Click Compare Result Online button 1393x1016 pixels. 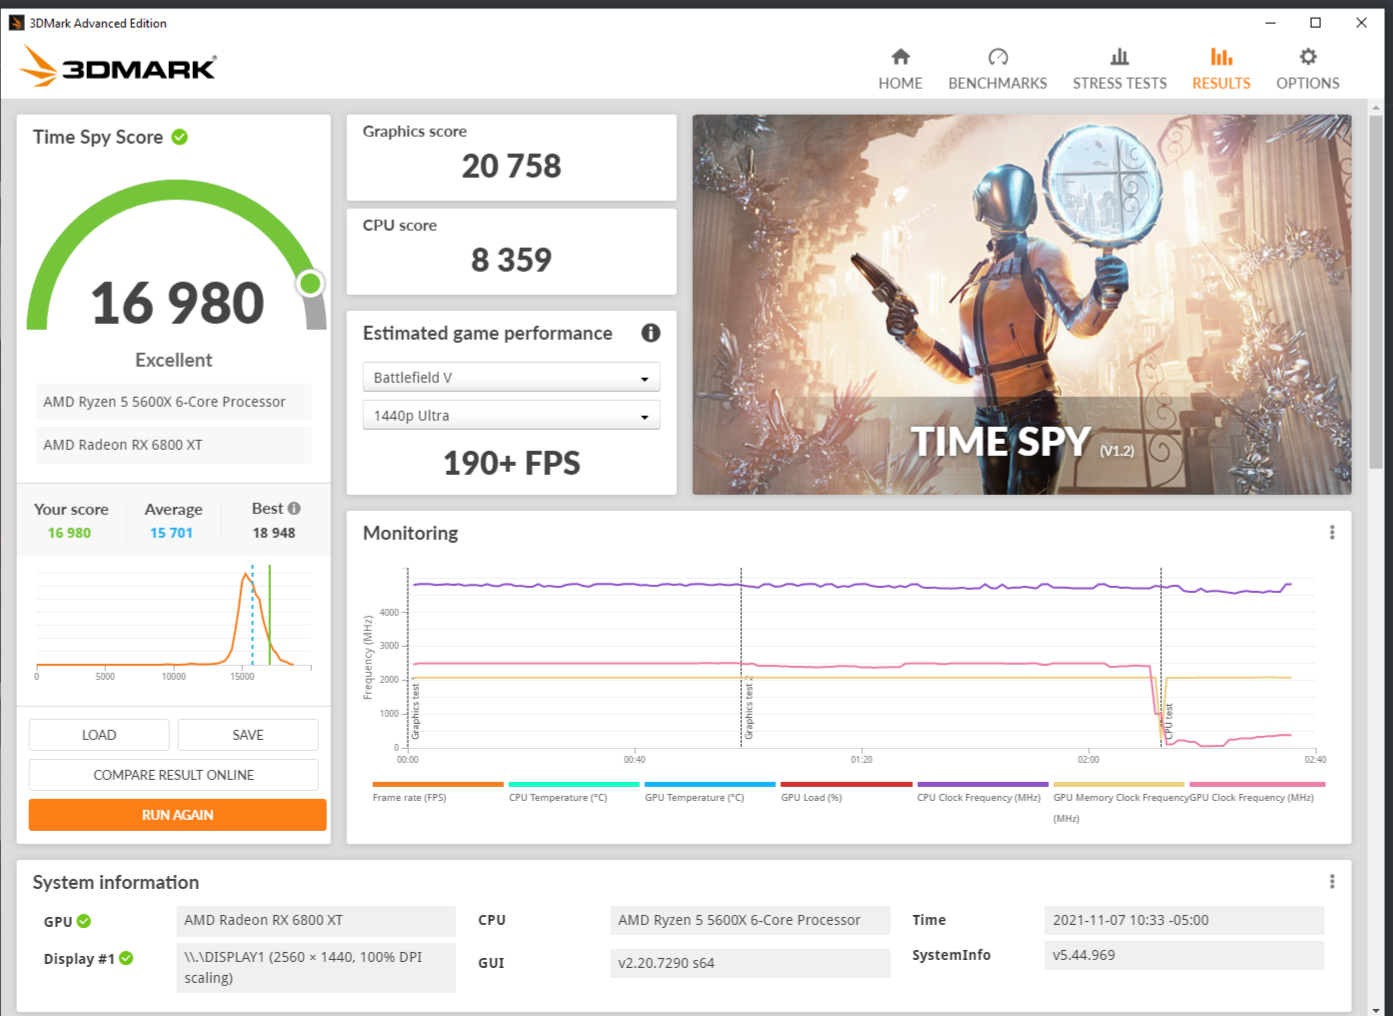[174, 775]
